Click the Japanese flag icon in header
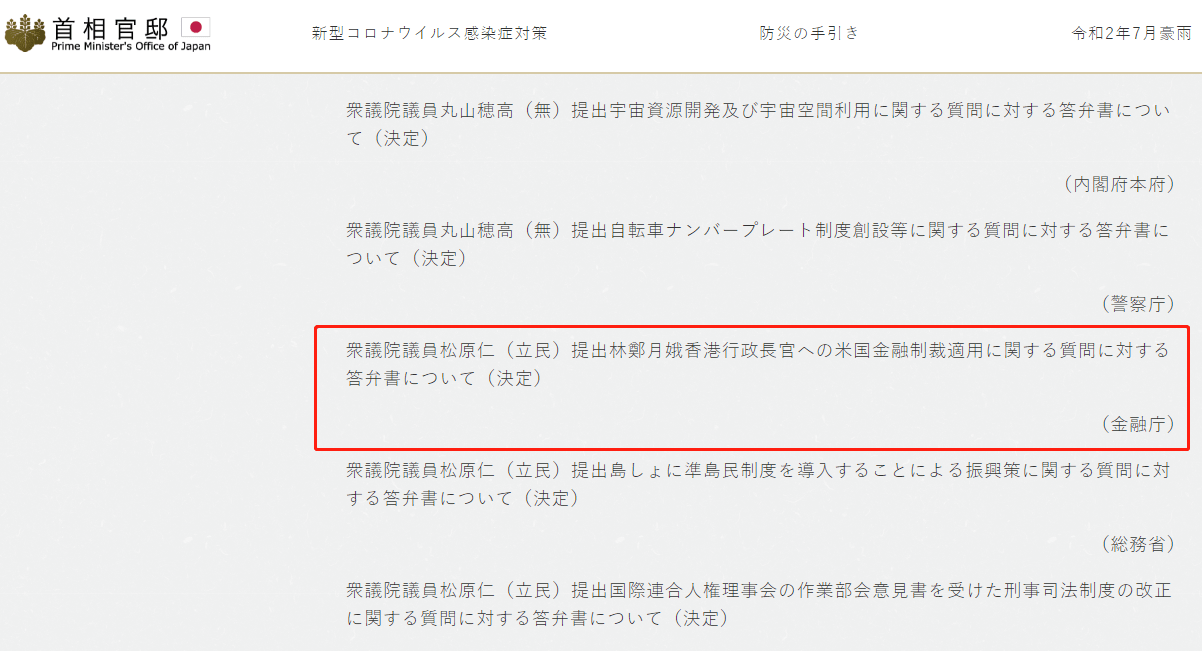 195,27
